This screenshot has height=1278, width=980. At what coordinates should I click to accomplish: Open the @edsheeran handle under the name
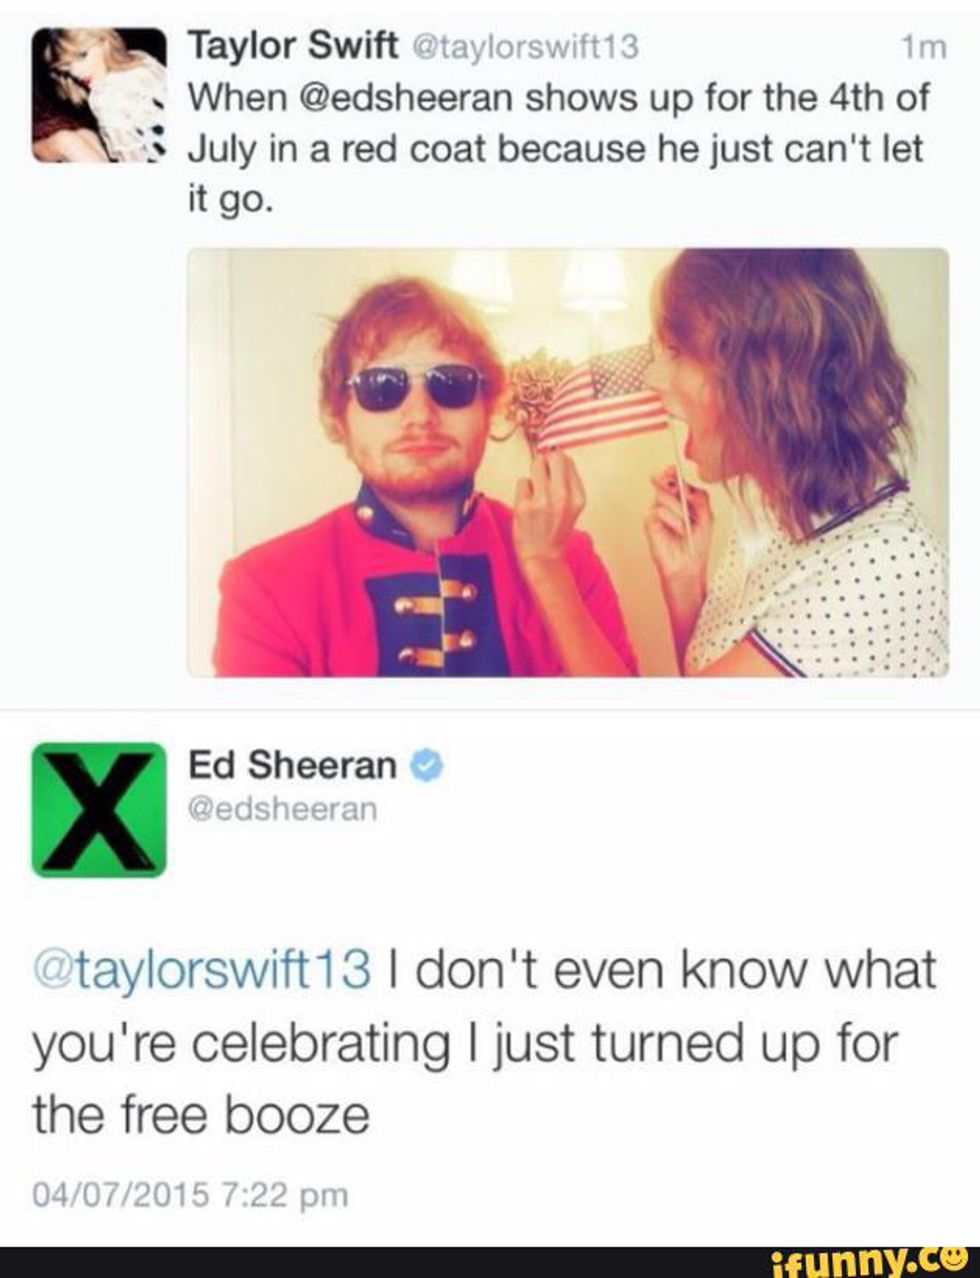coord(283,808)
